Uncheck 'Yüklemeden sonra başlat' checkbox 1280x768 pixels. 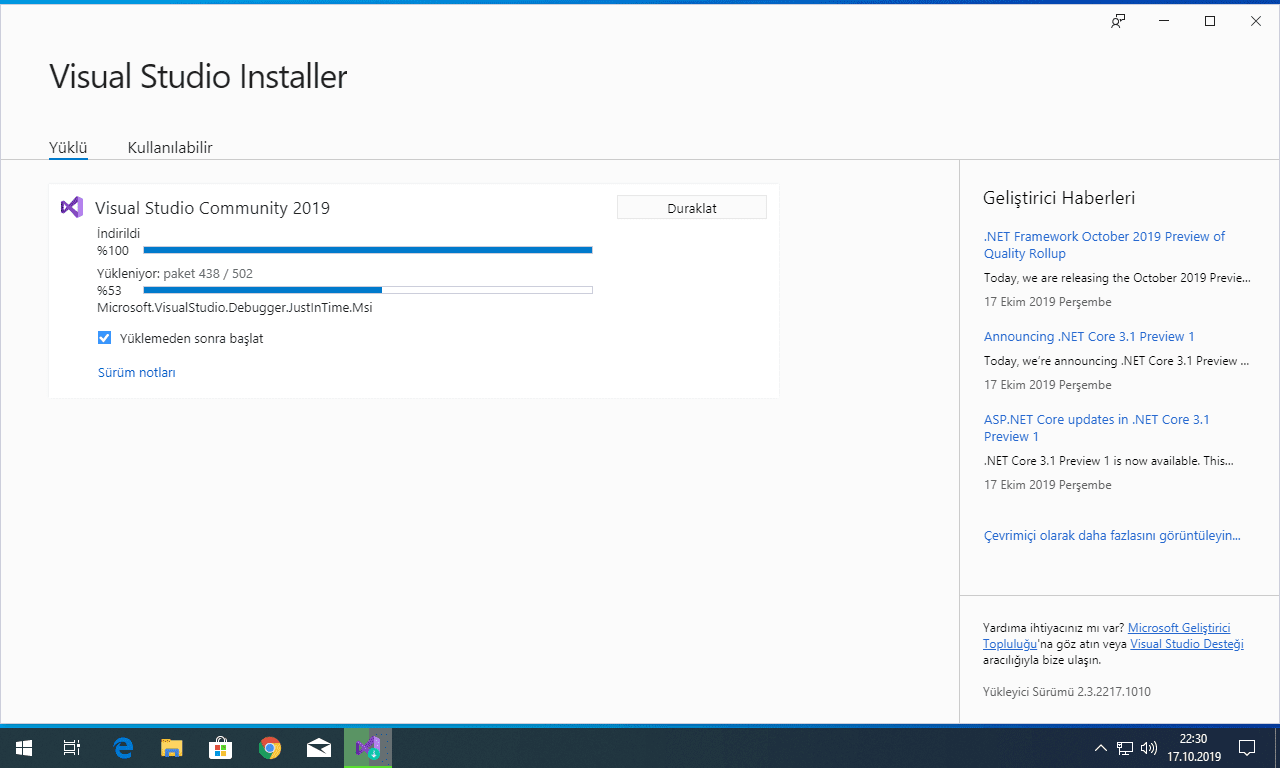point(104,338)
